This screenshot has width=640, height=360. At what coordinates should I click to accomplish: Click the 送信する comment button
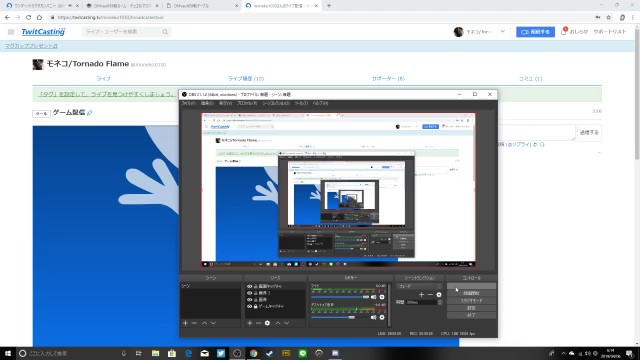point(589,133)
